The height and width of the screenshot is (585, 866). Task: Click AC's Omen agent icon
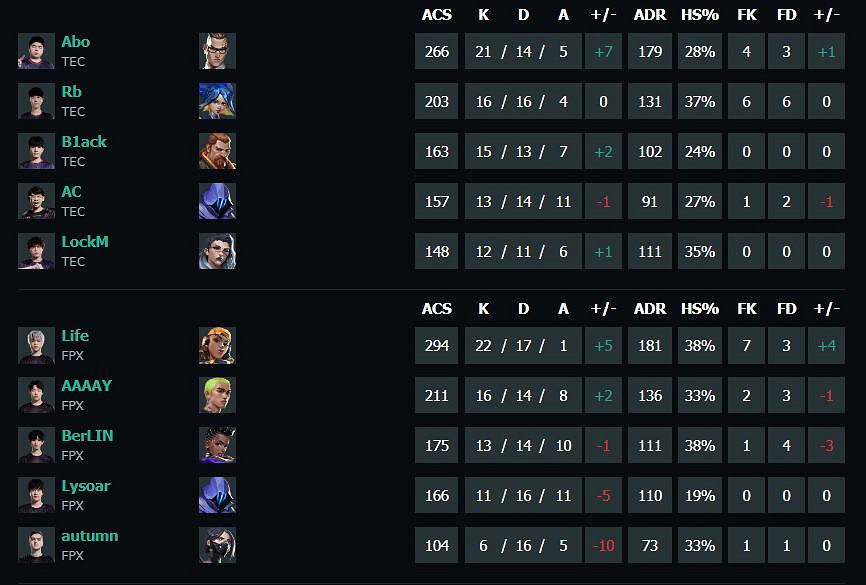tap(217, 201)
